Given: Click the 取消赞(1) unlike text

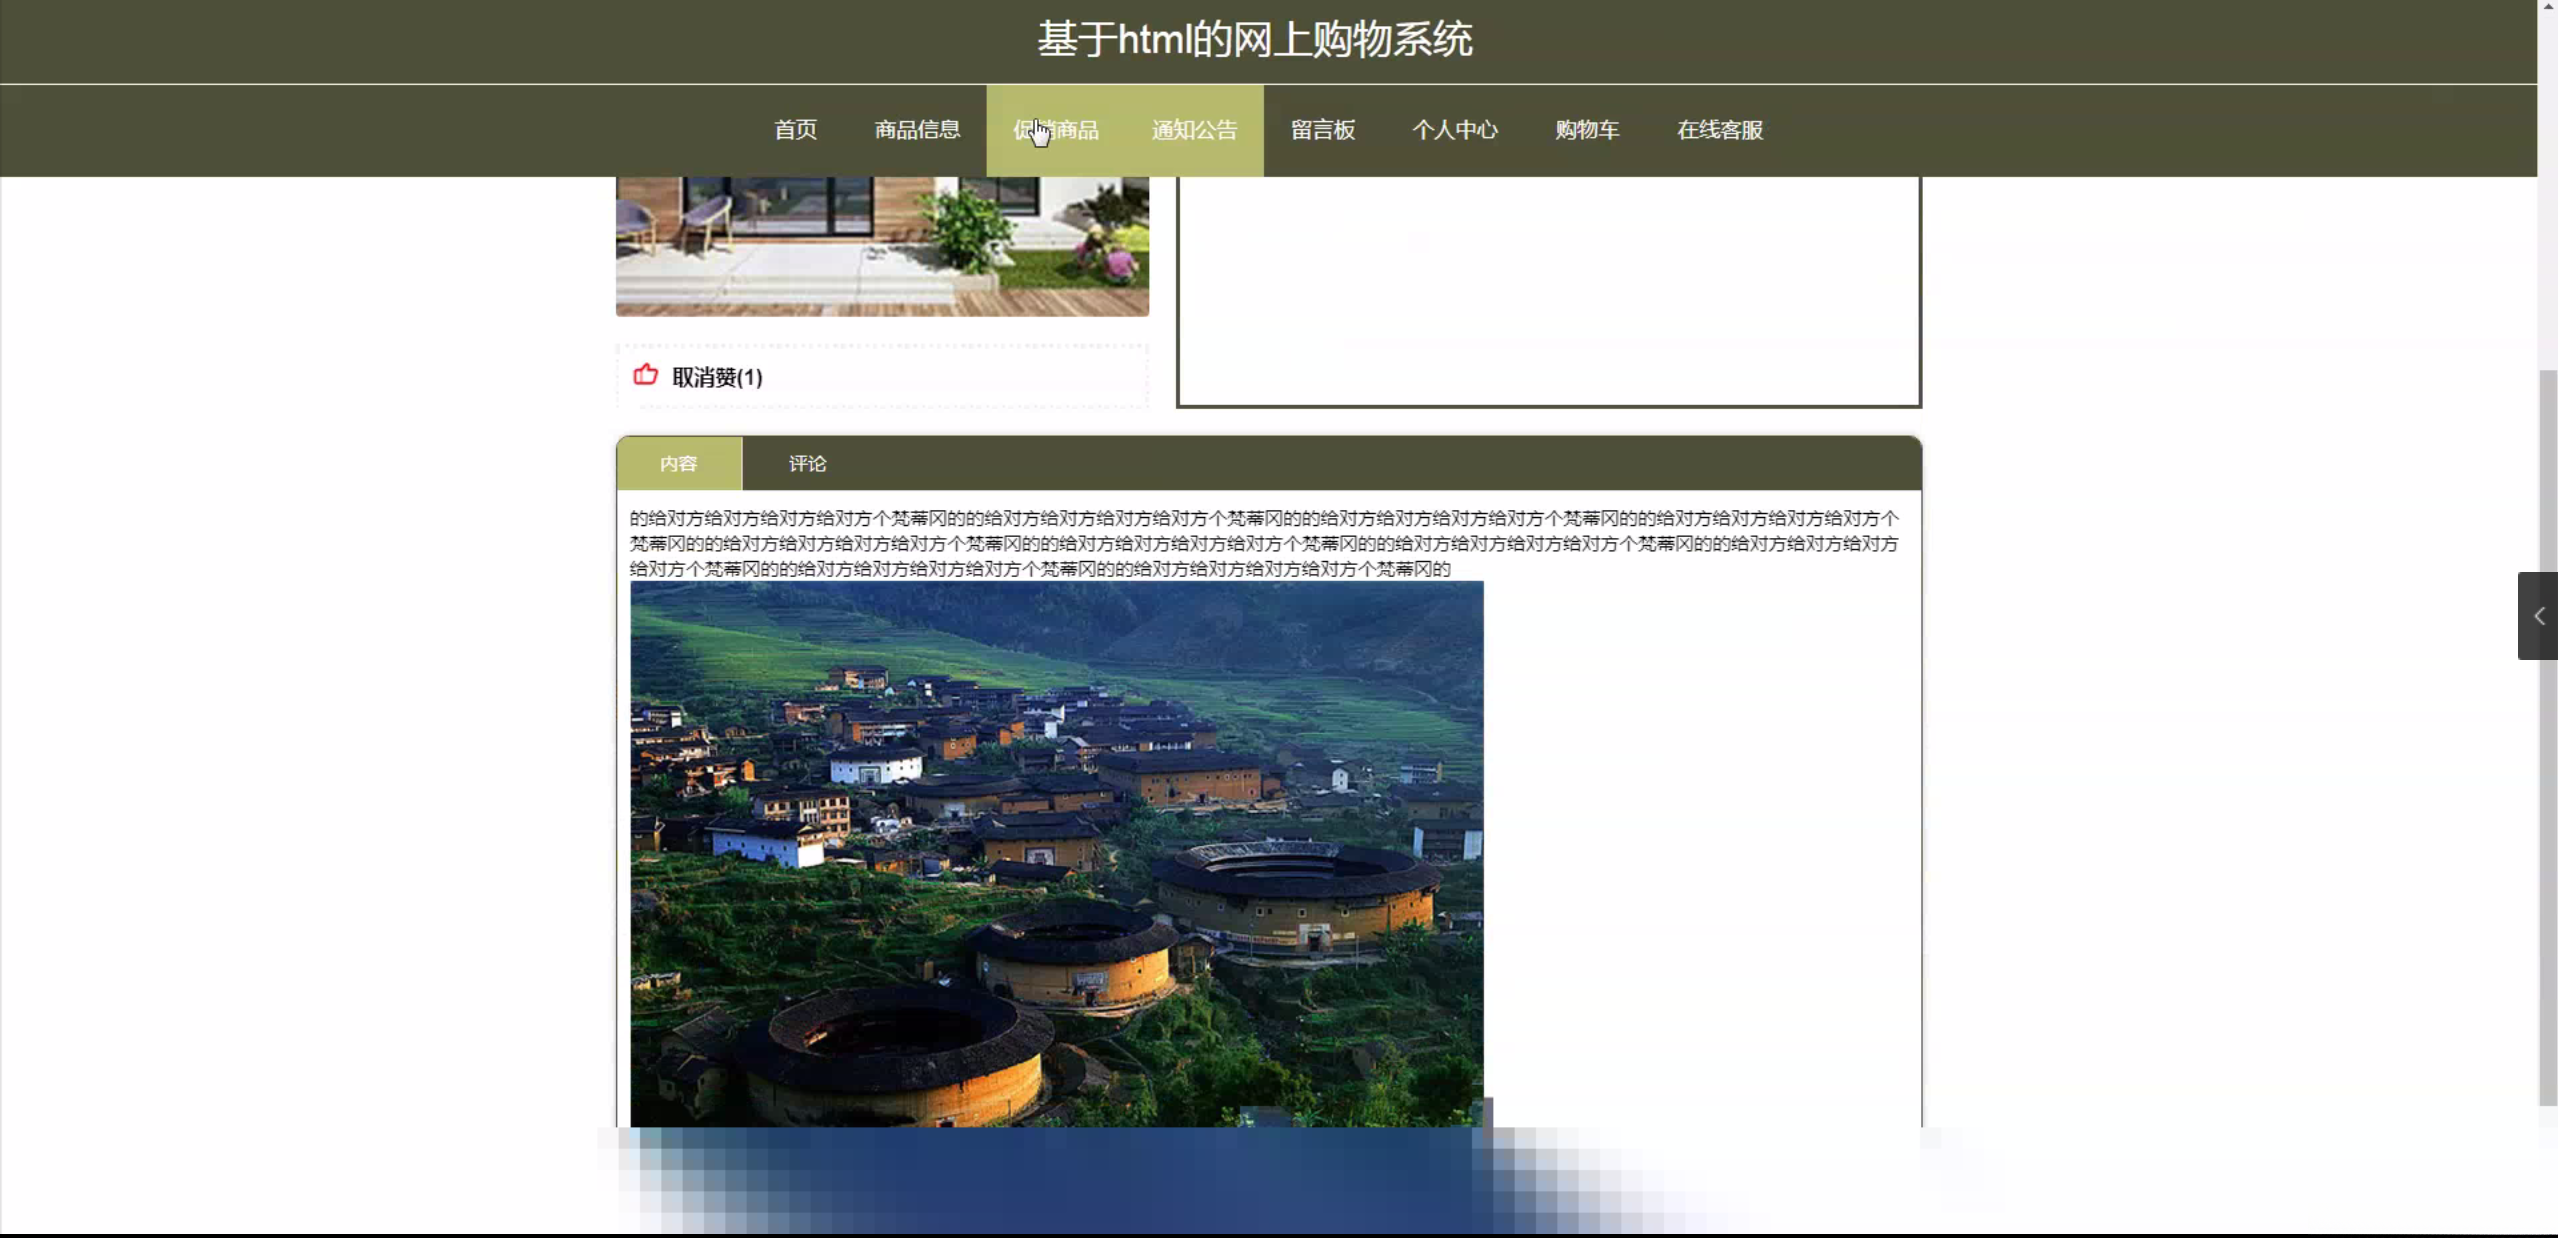Looking at the screenshot, I should [x=717, y=377].
